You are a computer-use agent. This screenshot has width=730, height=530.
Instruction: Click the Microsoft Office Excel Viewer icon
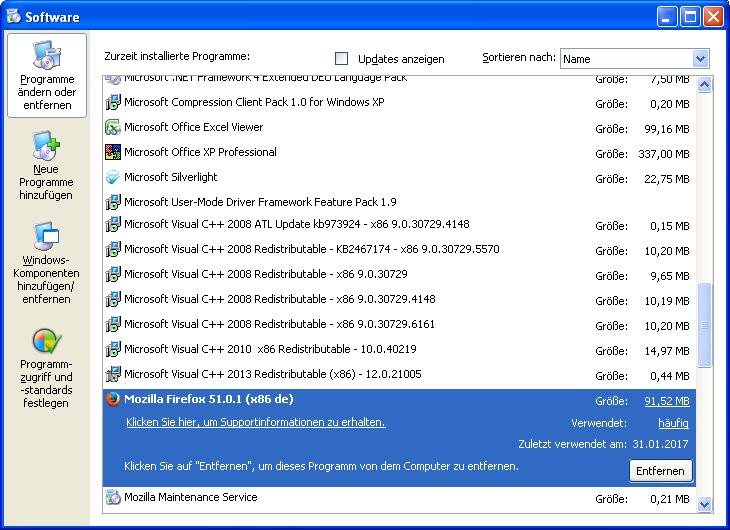click(113, 127)
